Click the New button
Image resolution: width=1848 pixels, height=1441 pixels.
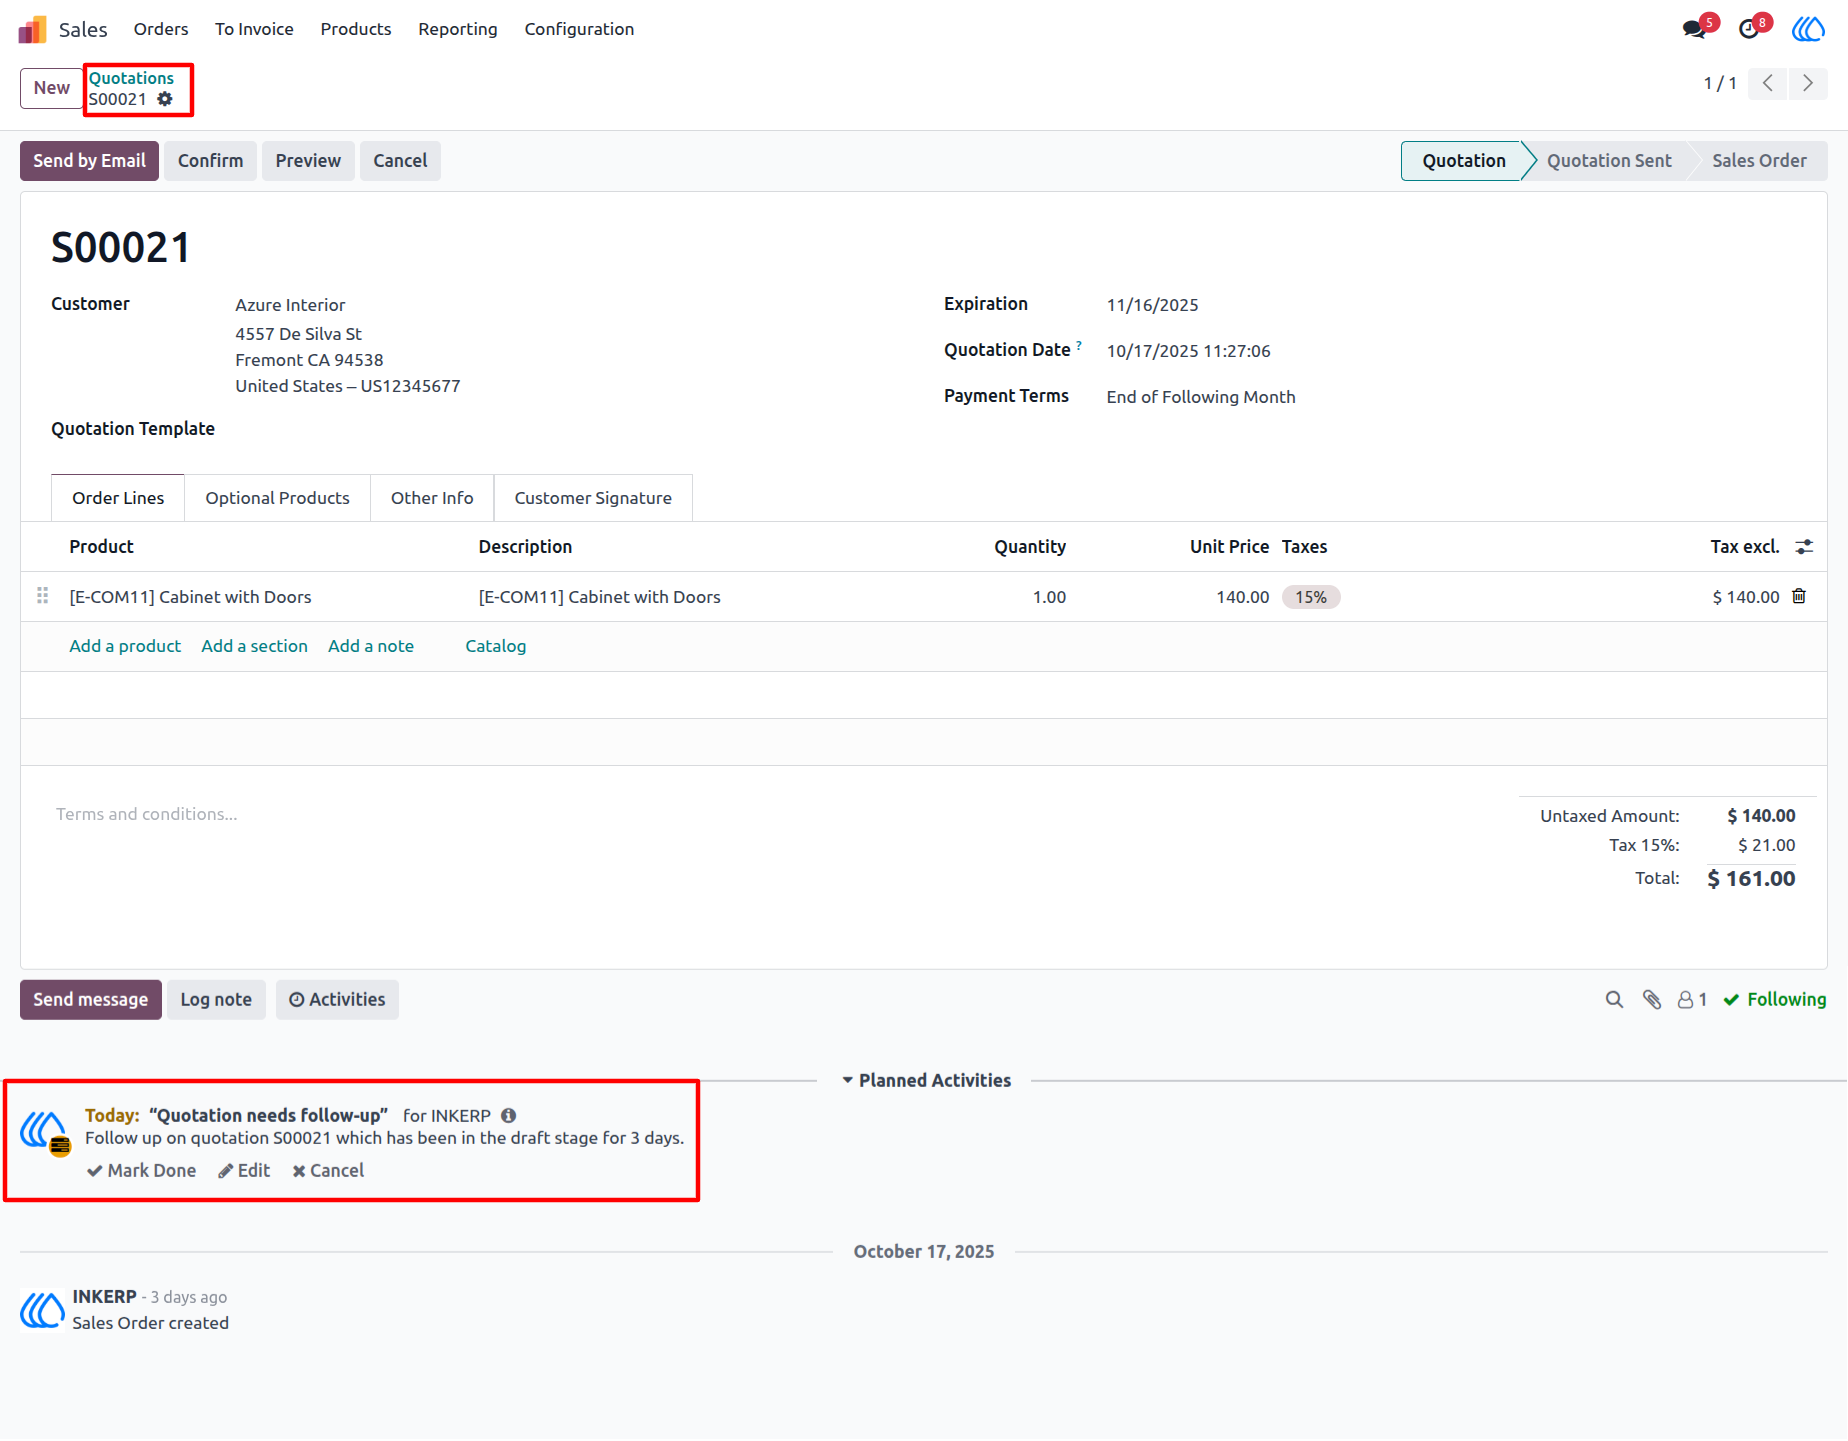click(51, 88)
